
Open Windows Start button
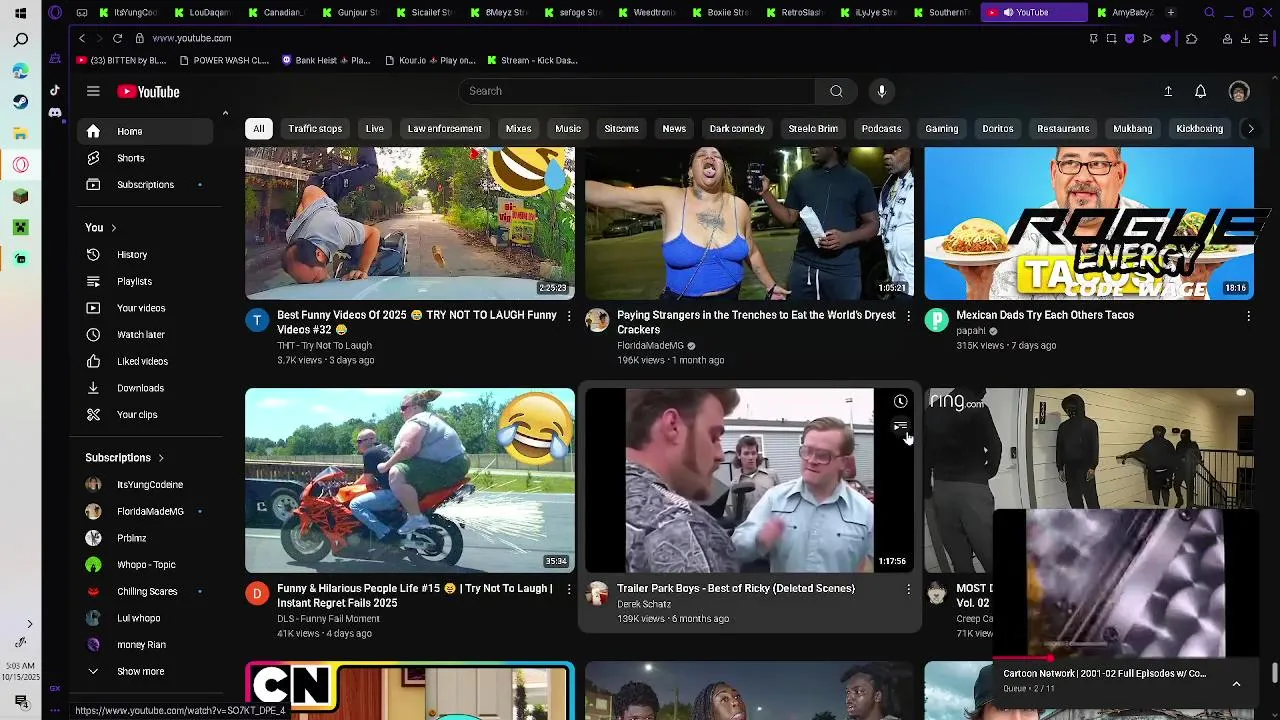coord(20,13)
